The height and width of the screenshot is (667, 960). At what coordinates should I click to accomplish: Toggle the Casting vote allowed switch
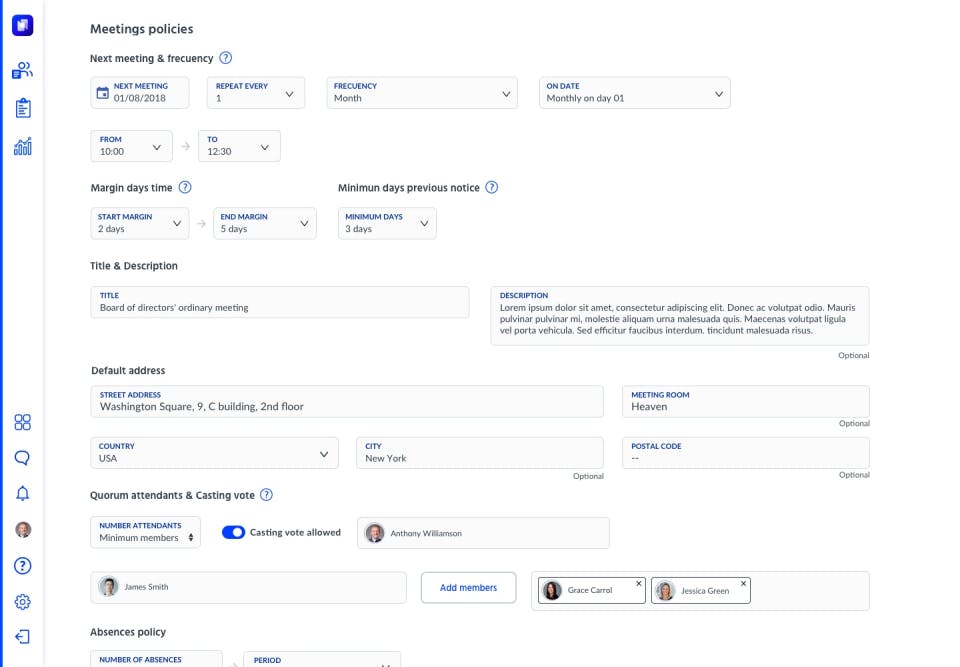[233, 532]
